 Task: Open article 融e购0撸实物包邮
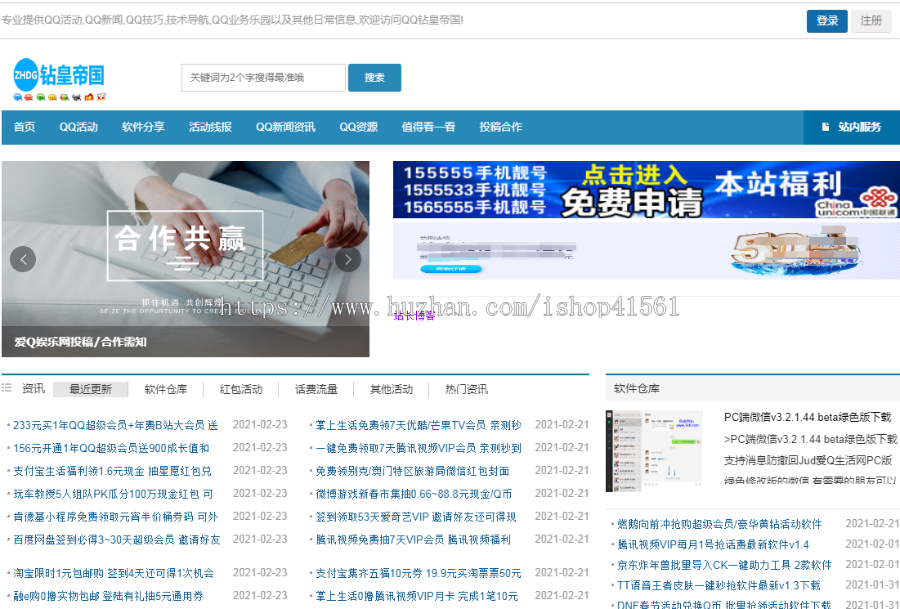coord(108,596)
